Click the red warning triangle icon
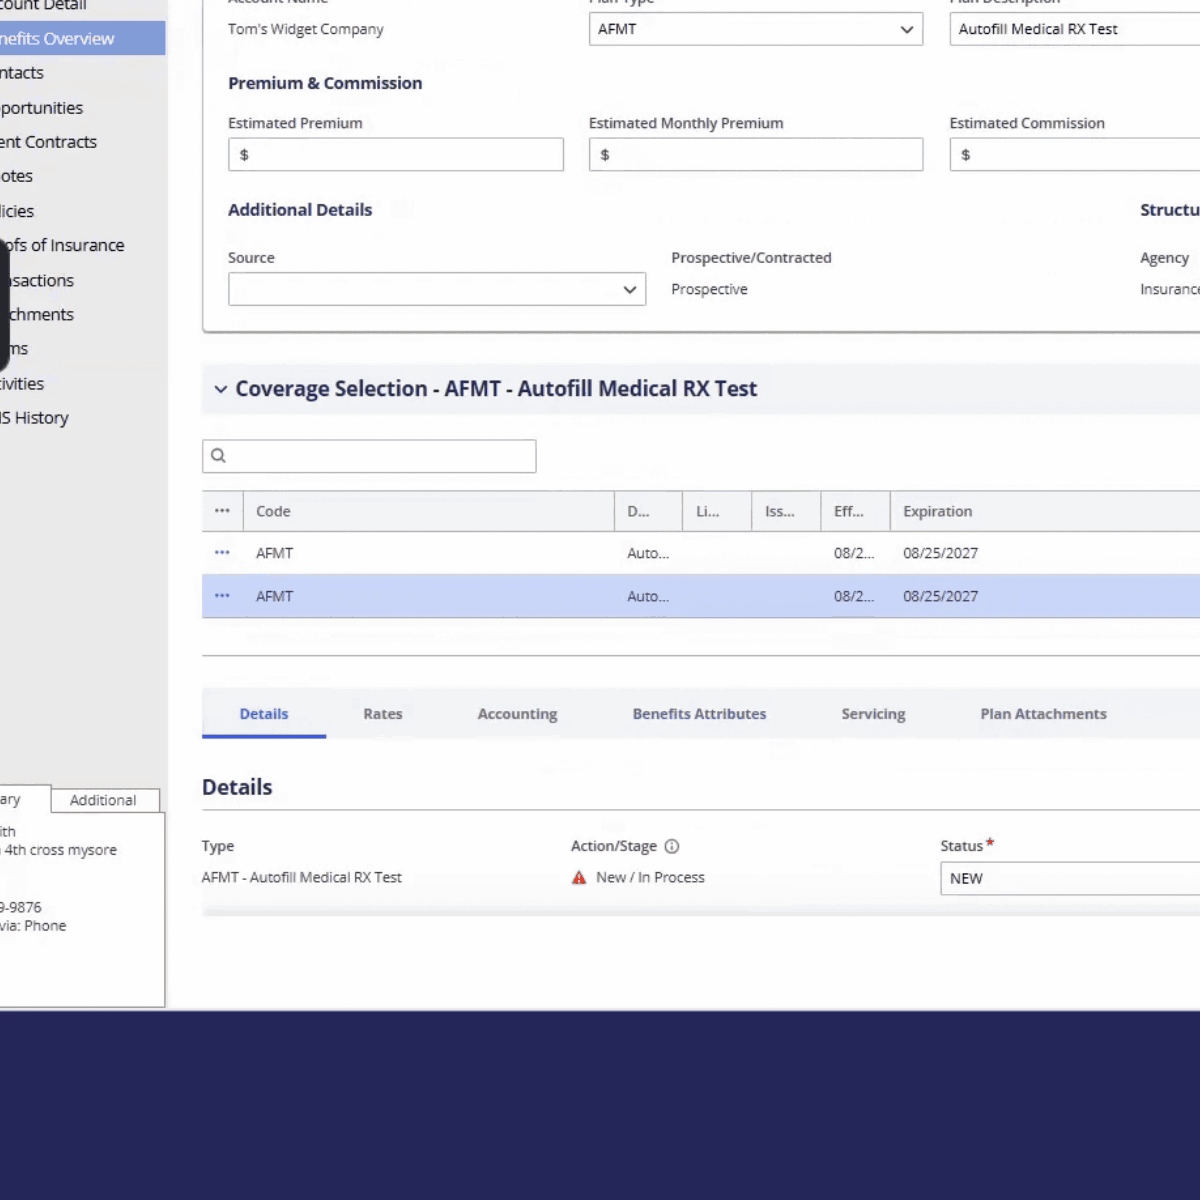The height and width of the screenshot is (1200, 1200). point(579,877)
